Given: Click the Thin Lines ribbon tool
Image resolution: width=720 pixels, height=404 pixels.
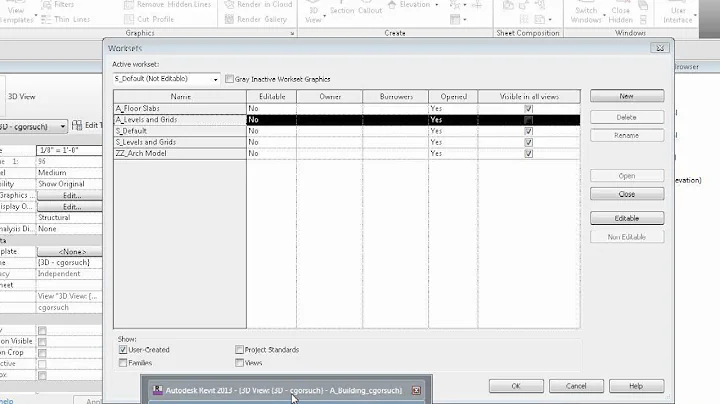Looking at the screenshot, I should pos(65,19).
